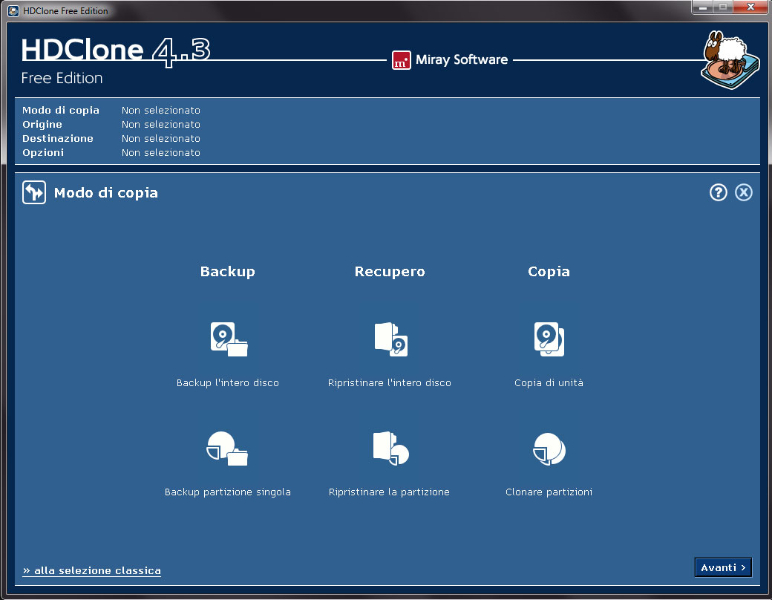
Task: Choose the Ripristinare l'intero disco icon
Action: [x=390, y=340]
